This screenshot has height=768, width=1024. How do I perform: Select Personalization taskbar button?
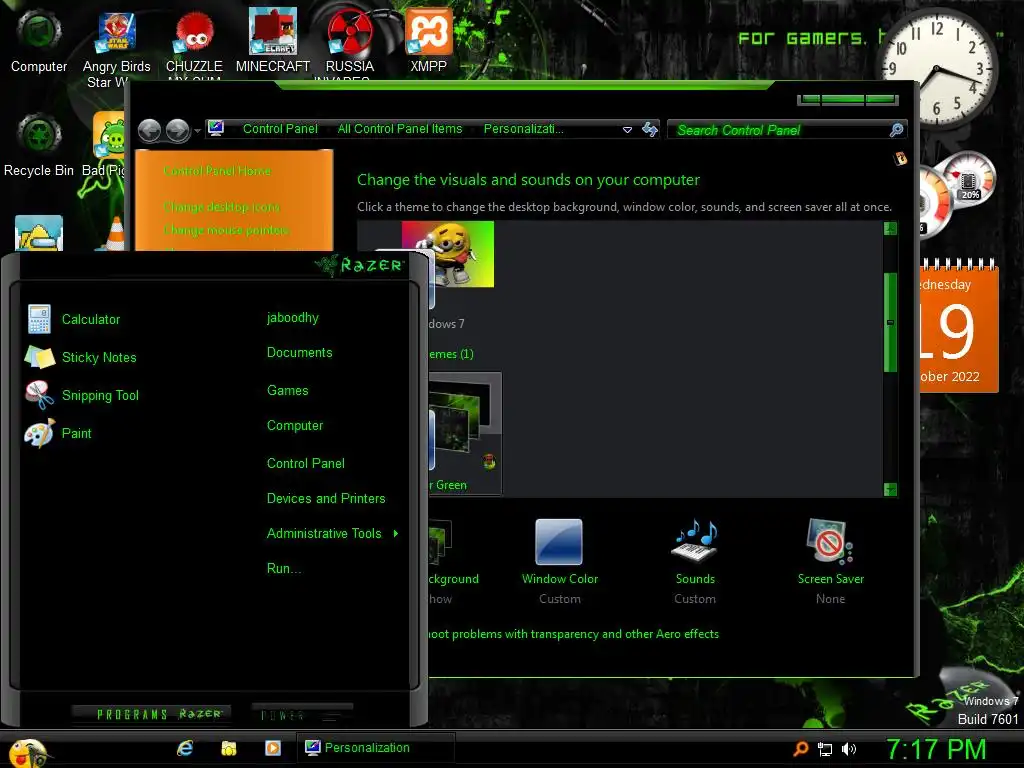tap(376, 748)
